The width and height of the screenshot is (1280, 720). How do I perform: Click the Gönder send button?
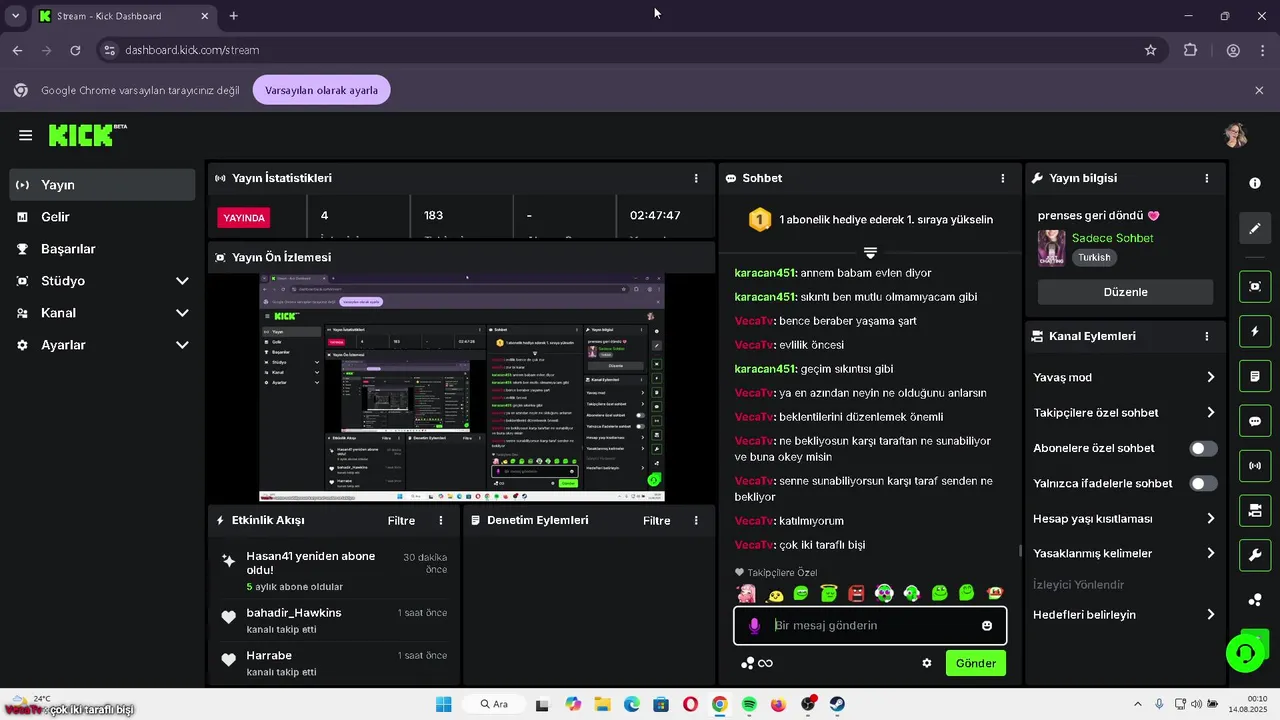[976, 663]
